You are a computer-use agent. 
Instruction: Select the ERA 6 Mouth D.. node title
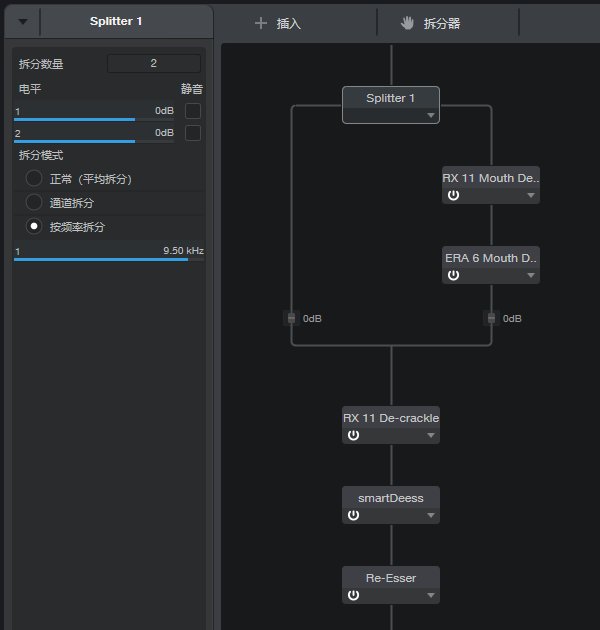[x=491, y=258]
